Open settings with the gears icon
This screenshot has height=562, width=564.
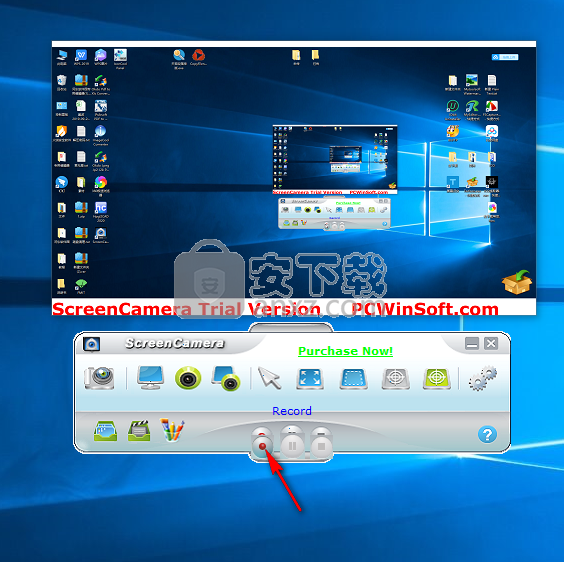click(x=483, y=378)
